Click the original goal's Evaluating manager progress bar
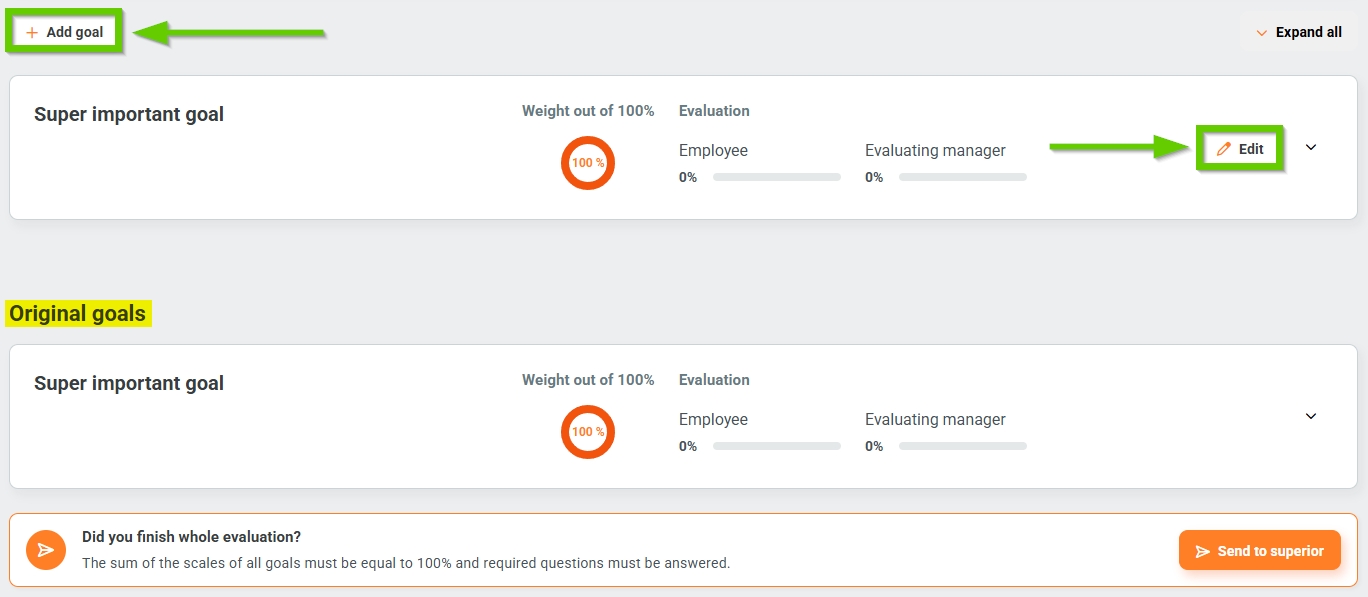The height and width of the screenshot is (597, 1368). pos(963,446)
